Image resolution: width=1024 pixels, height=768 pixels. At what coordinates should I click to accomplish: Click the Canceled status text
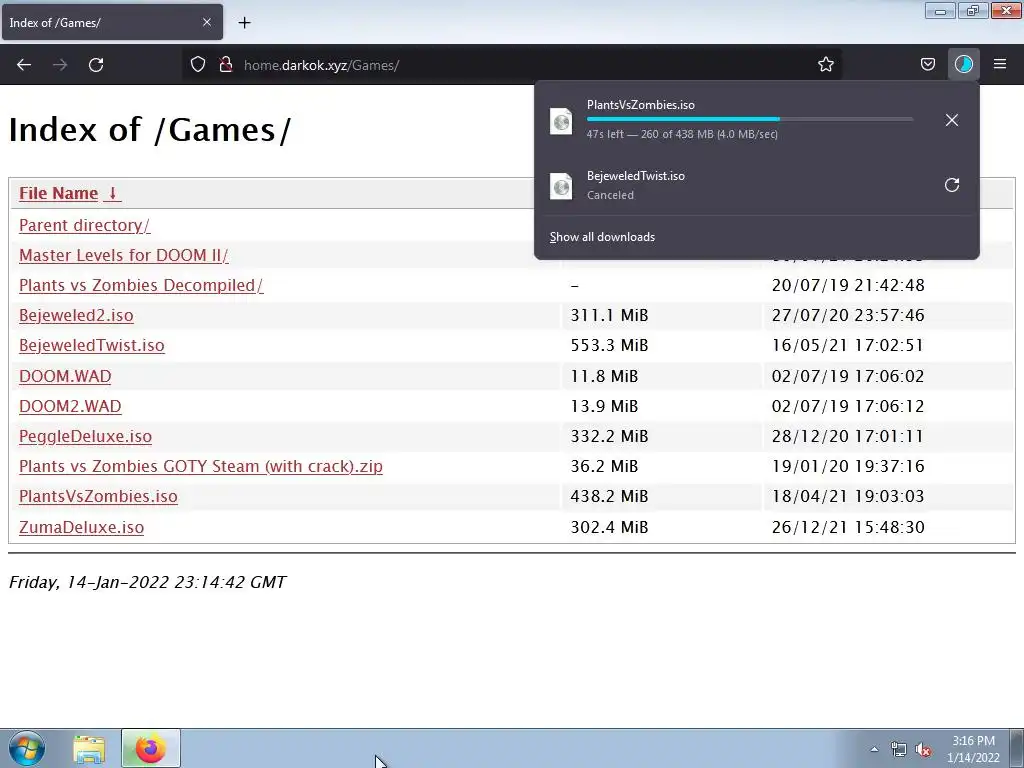click(610, 195)
